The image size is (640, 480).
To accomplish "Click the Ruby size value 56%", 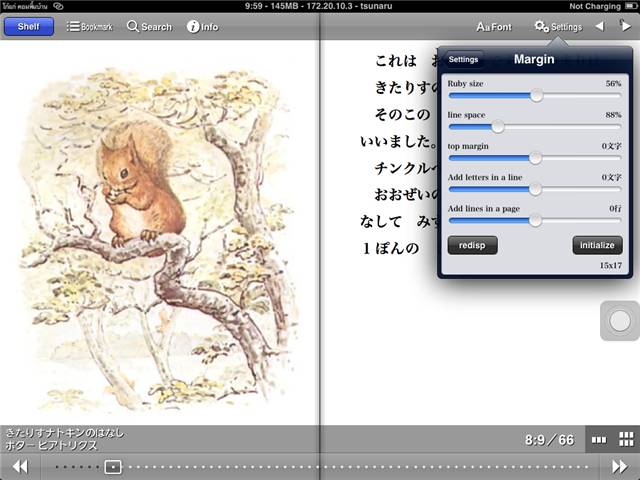I will coord(613,83).
